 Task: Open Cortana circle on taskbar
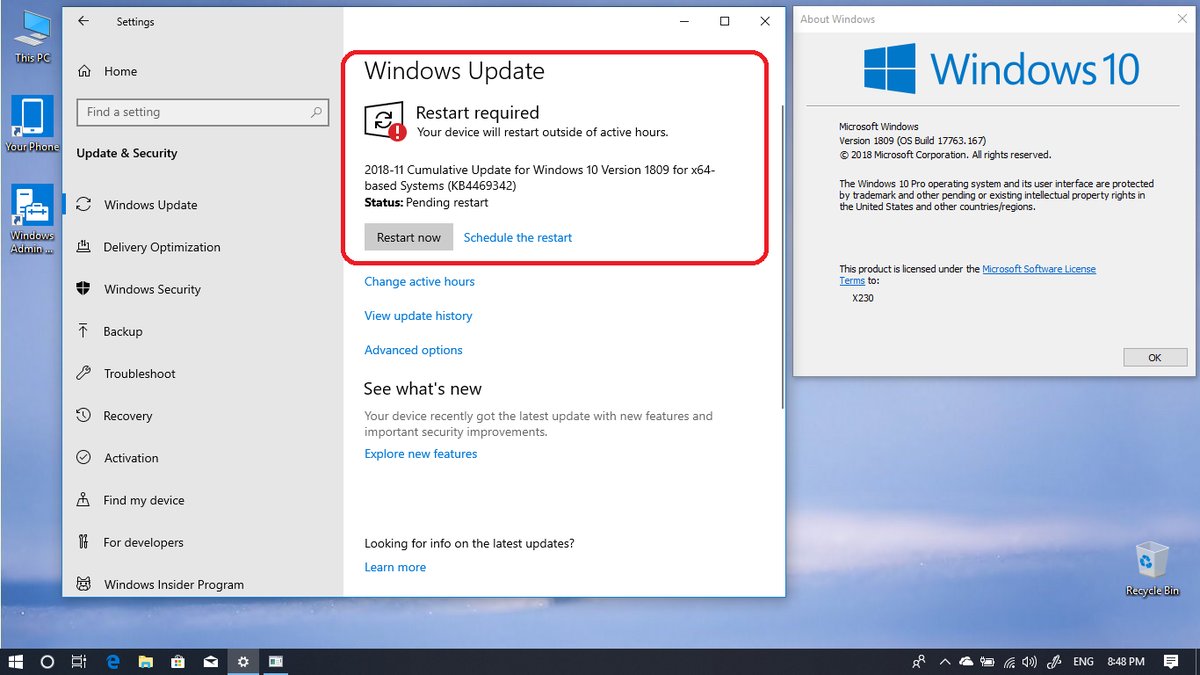(47, 661)
